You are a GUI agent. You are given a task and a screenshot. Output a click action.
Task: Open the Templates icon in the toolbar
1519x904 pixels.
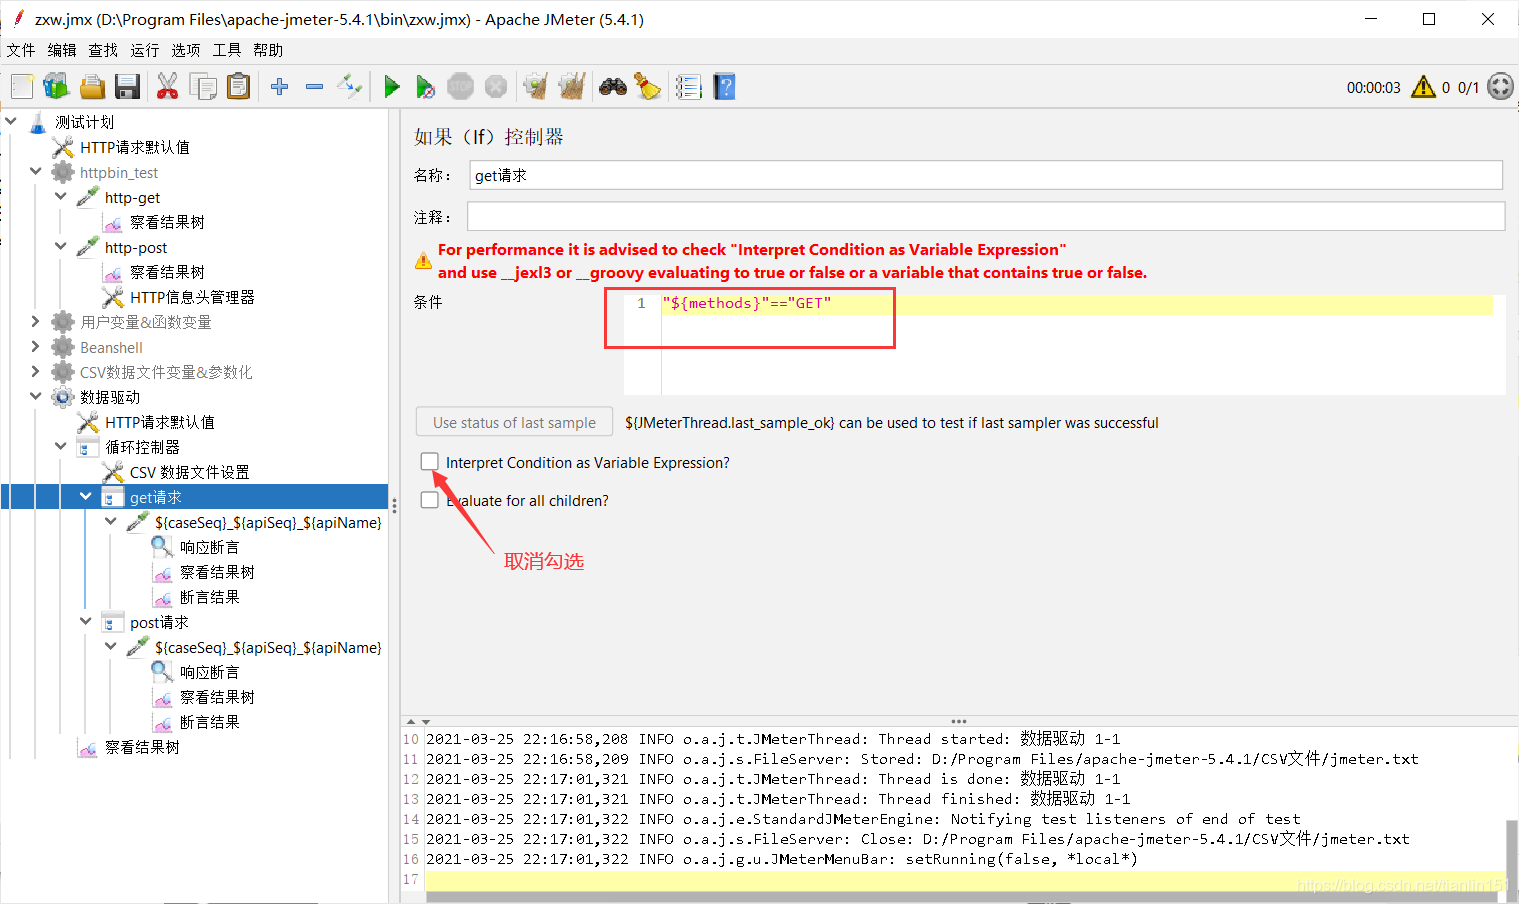(56, 87)
